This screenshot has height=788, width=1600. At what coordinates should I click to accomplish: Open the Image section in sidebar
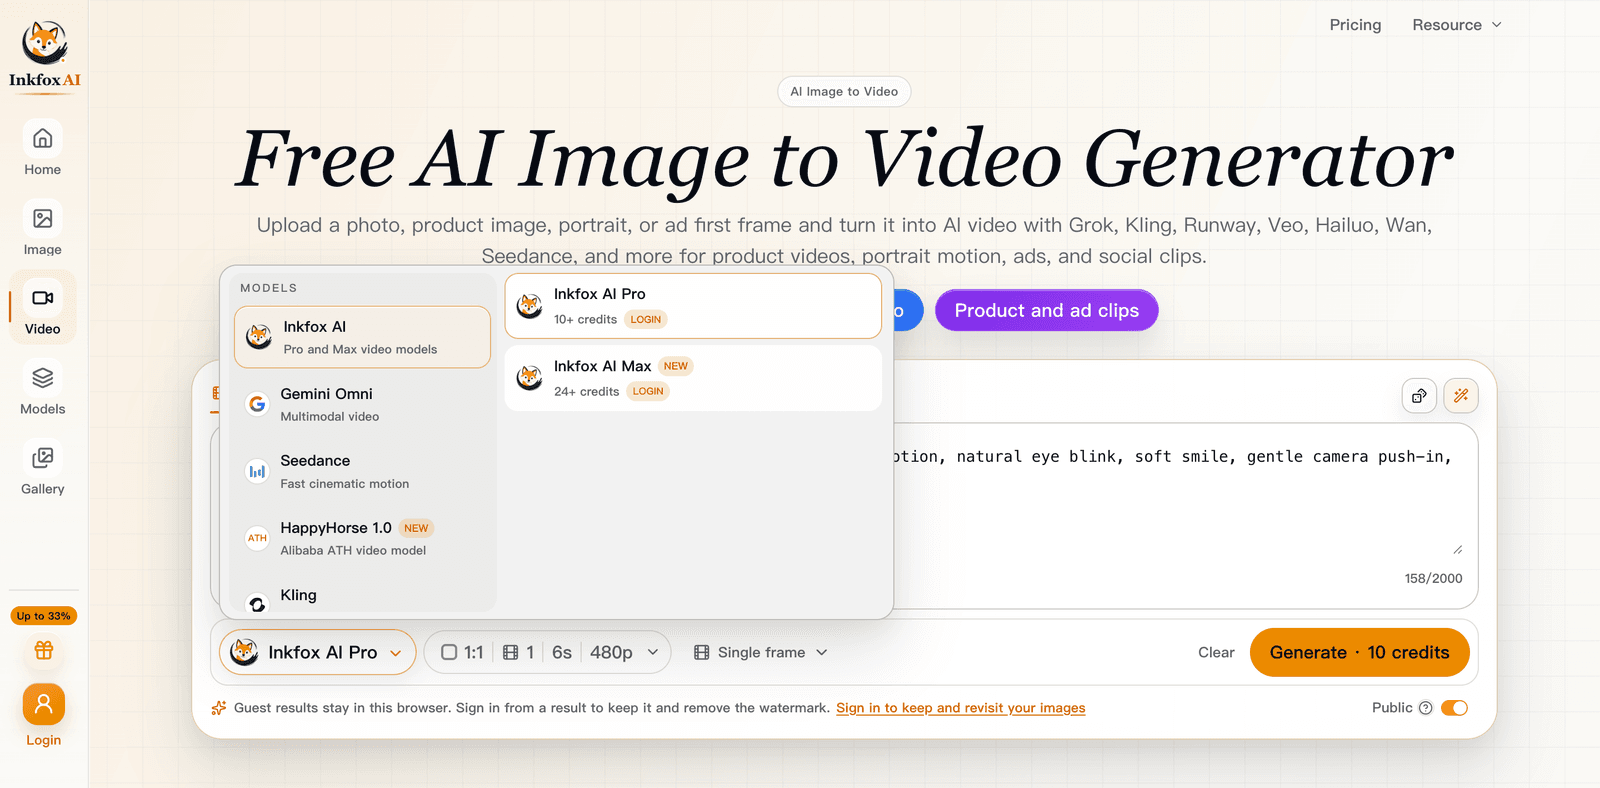click(43, 228)
